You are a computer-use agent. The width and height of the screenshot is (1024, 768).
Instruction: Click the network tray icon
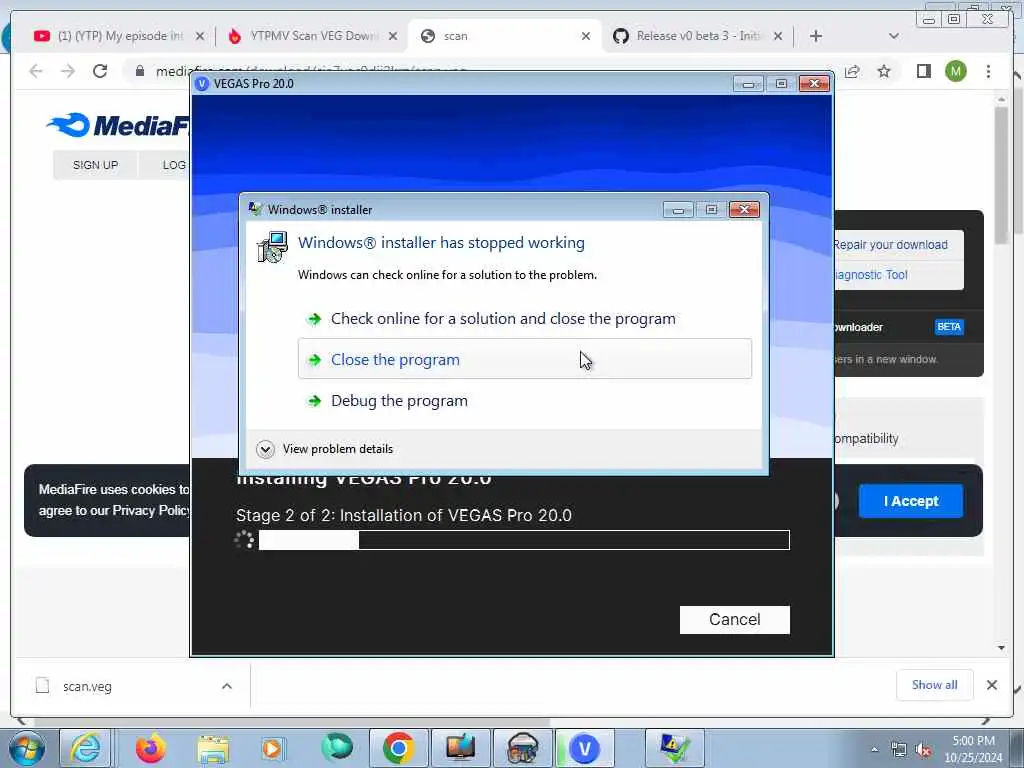tap(899, 750)
